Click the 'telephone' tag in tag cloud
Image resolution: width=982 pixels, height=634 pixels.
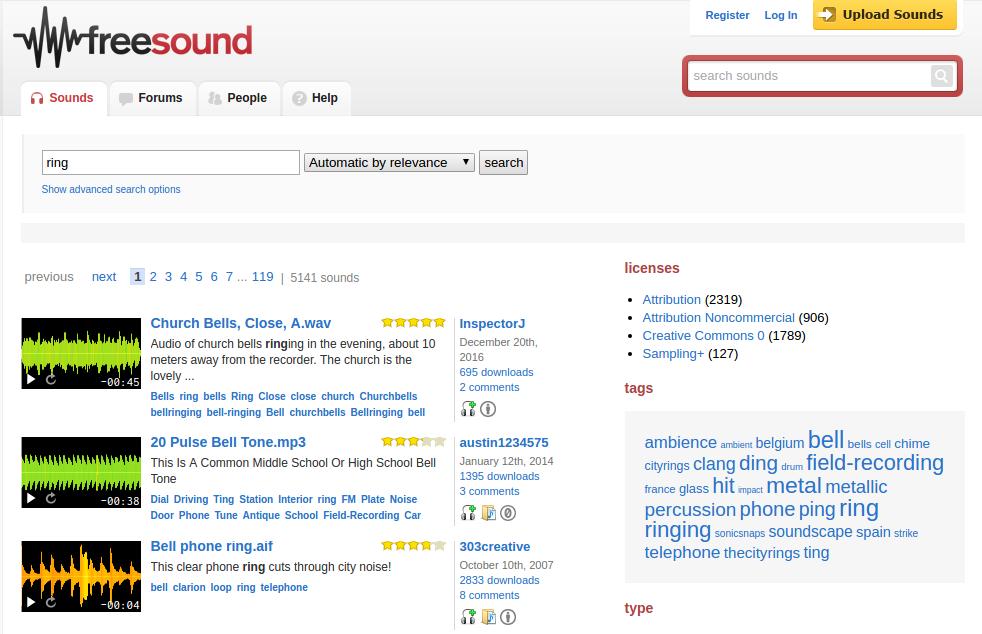pyautogui.click(x=682, y=553)
